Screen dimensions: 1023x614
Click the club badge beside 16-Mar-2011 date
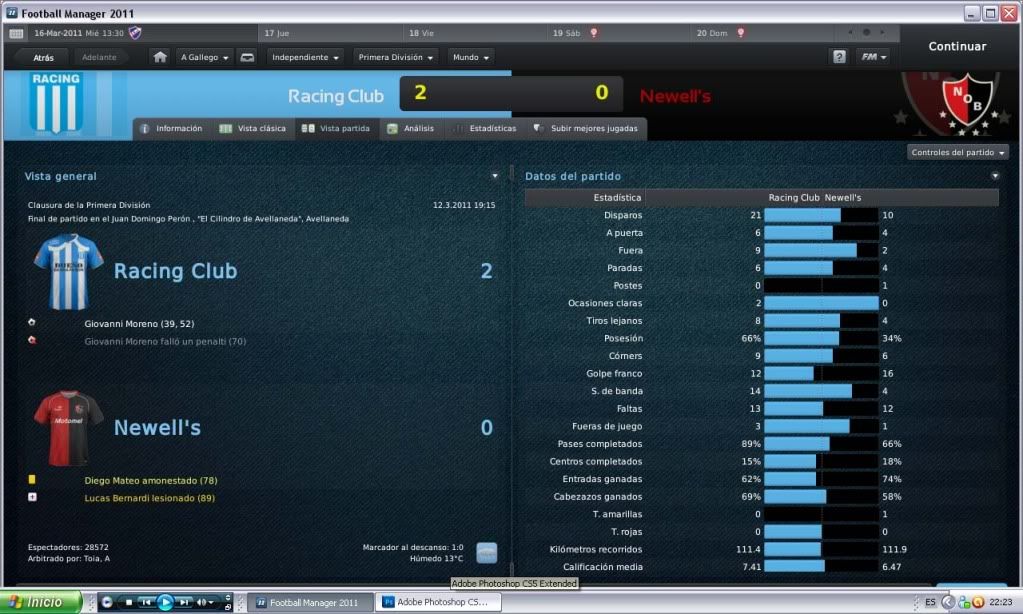[135, 33]
